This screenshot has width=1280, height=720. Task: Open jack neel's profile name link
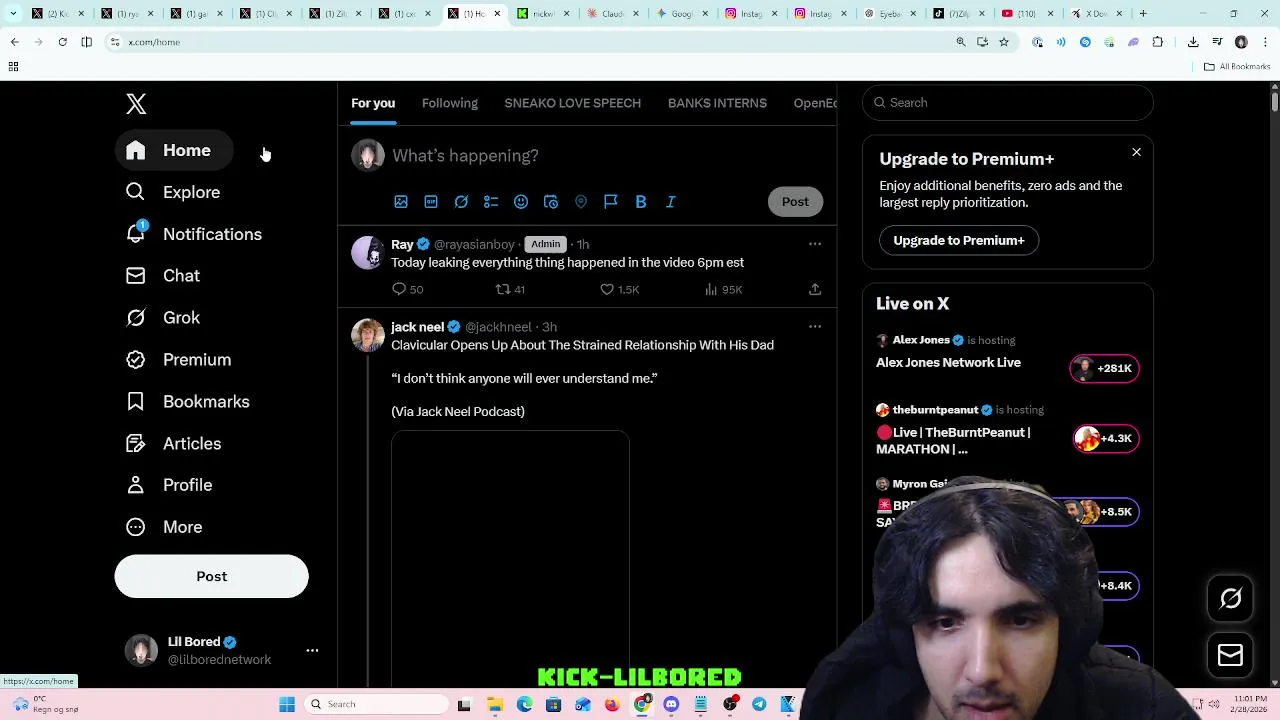click(417, 327)
